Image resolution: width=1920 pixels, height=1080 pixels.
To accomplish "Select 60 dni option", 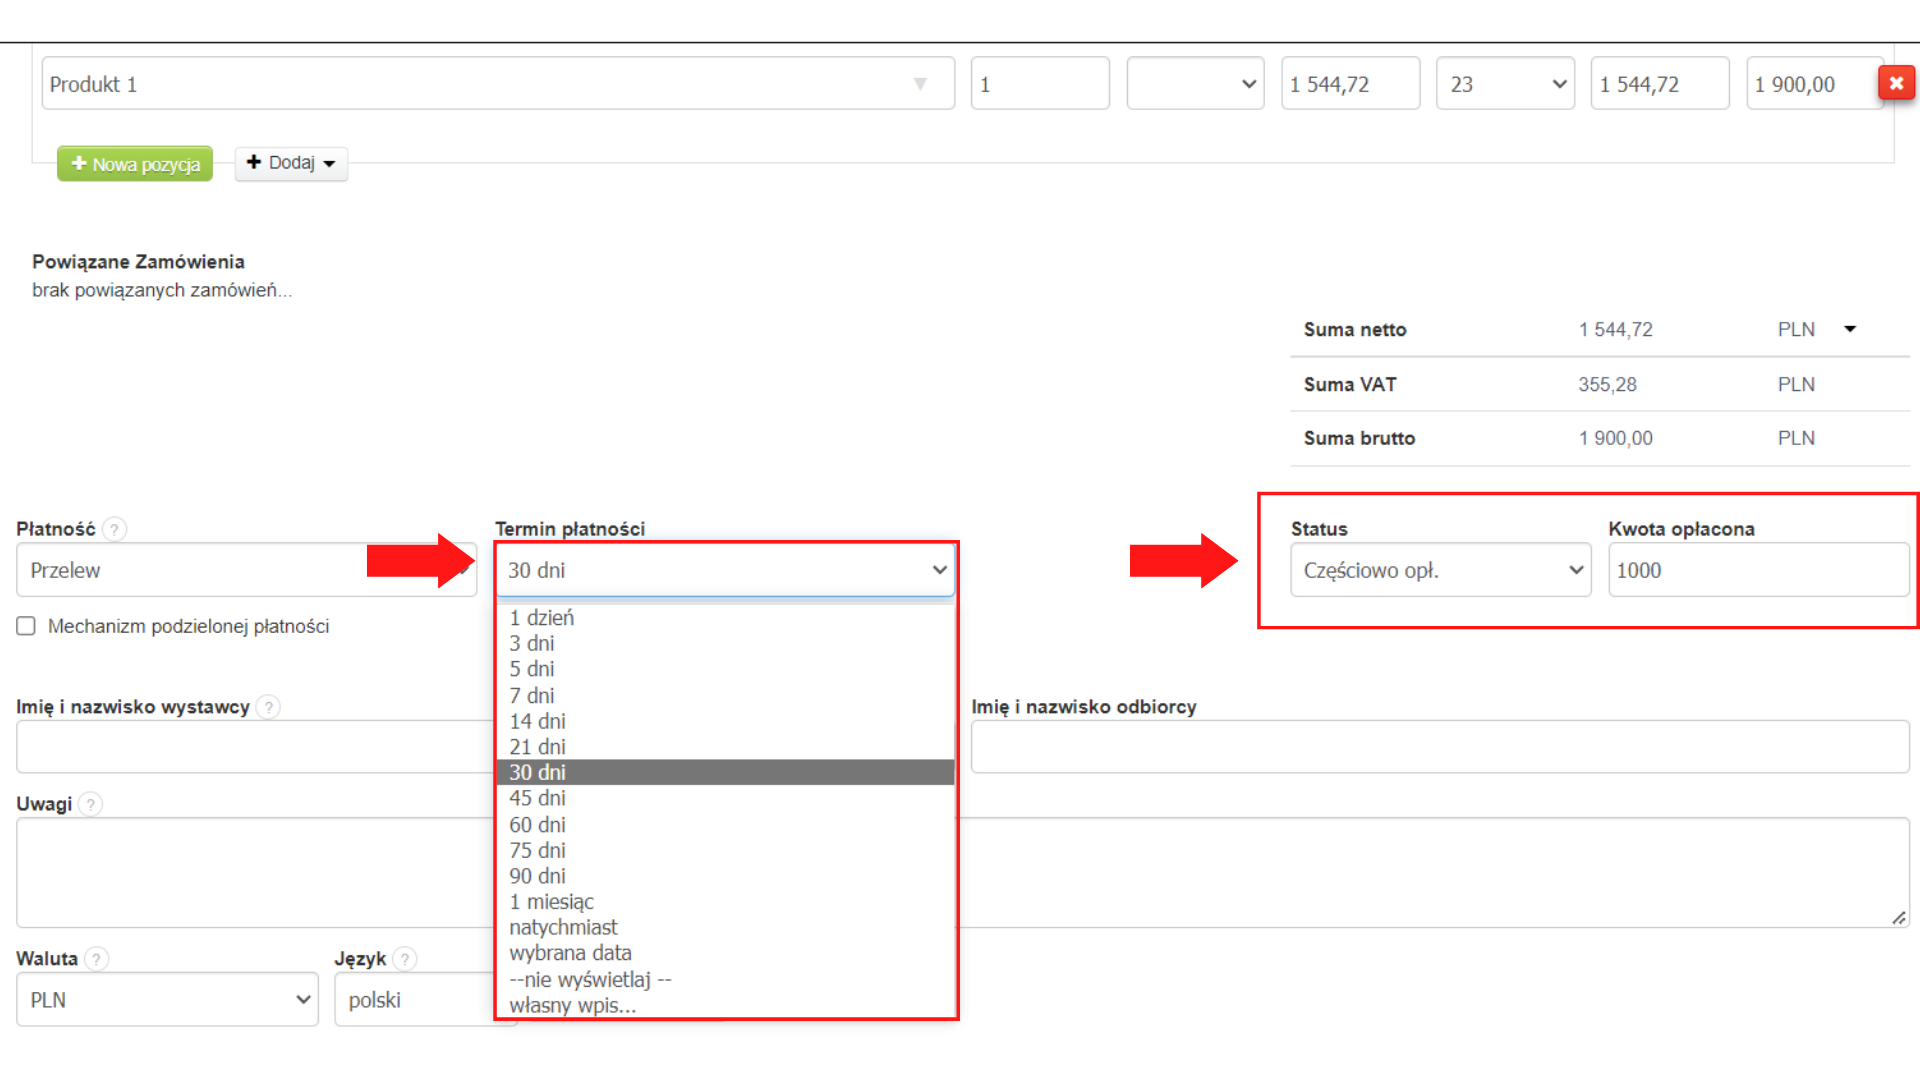I will tap(726, 825).
